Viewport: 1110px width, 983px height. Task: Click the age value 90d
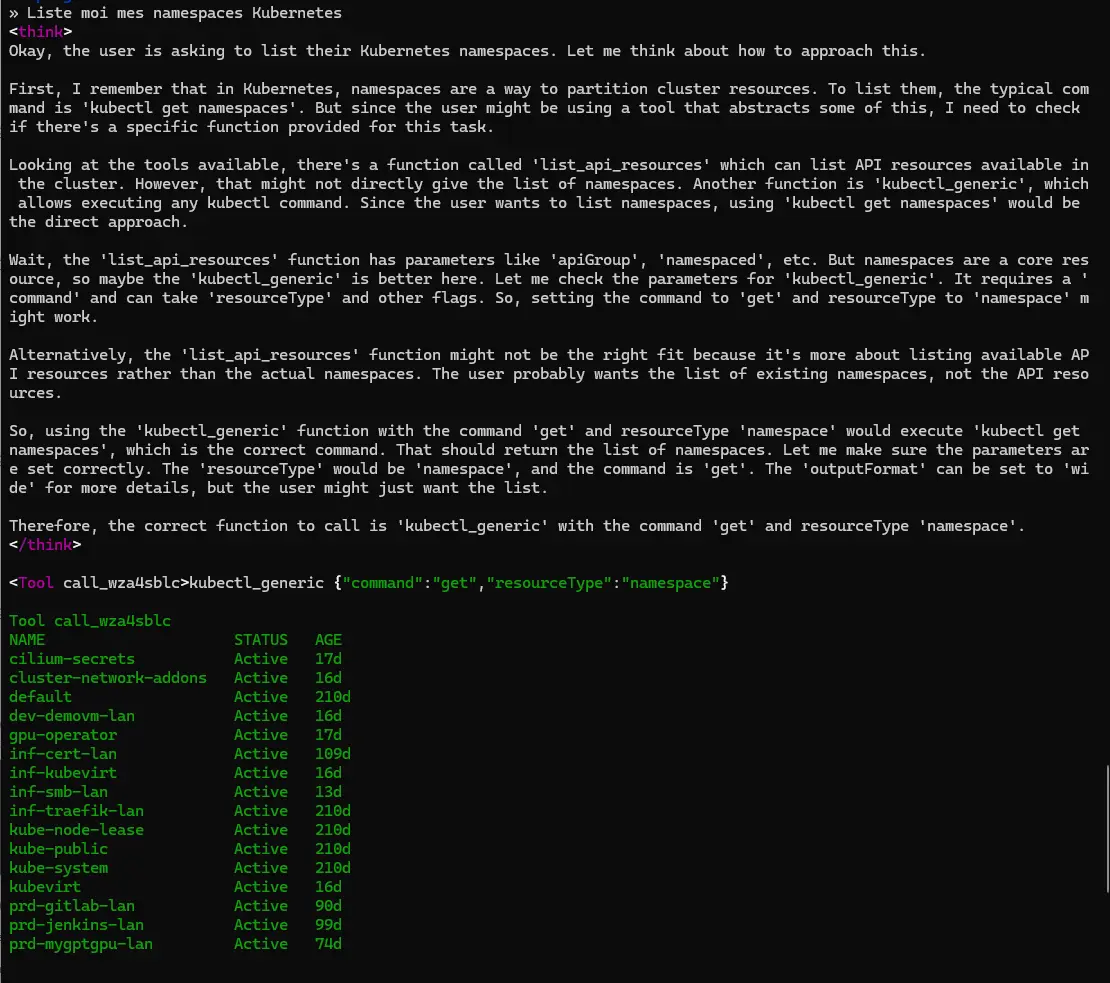(328, 907)
